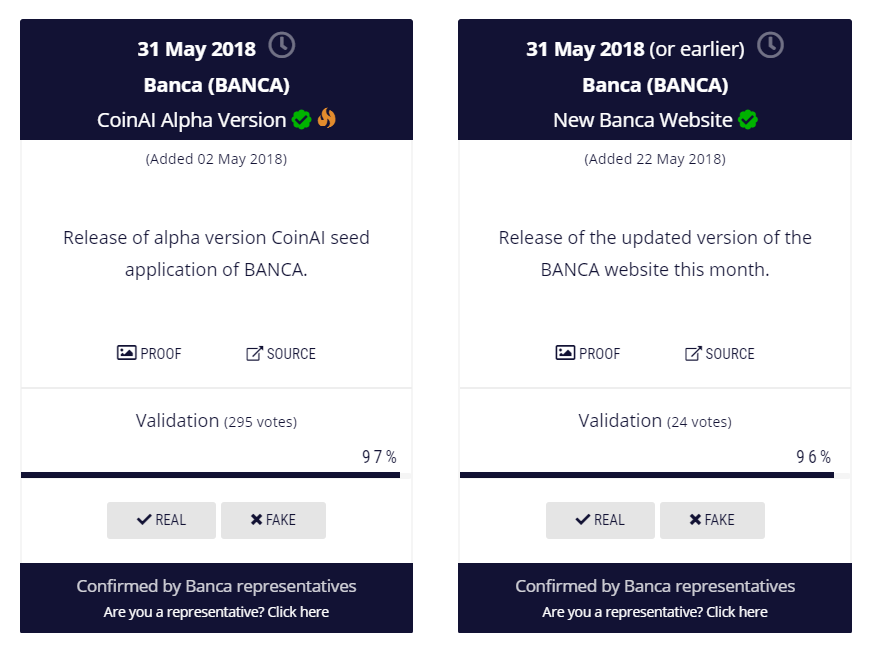
Task: Click clock icon on CoinAI Alpha card
Action: [282, 46]
